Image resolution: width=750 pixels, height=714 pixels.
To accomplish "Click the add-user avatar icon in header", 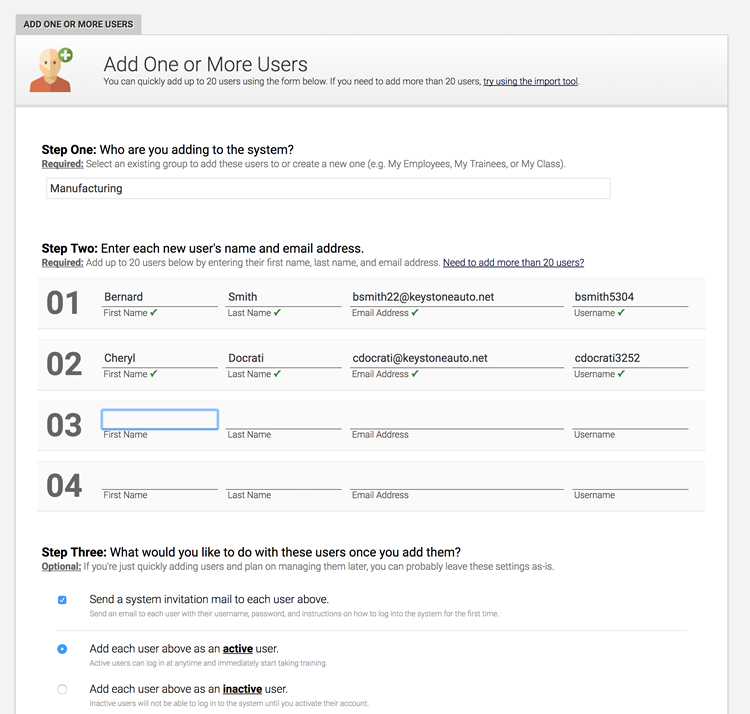I will coord(51,70).
